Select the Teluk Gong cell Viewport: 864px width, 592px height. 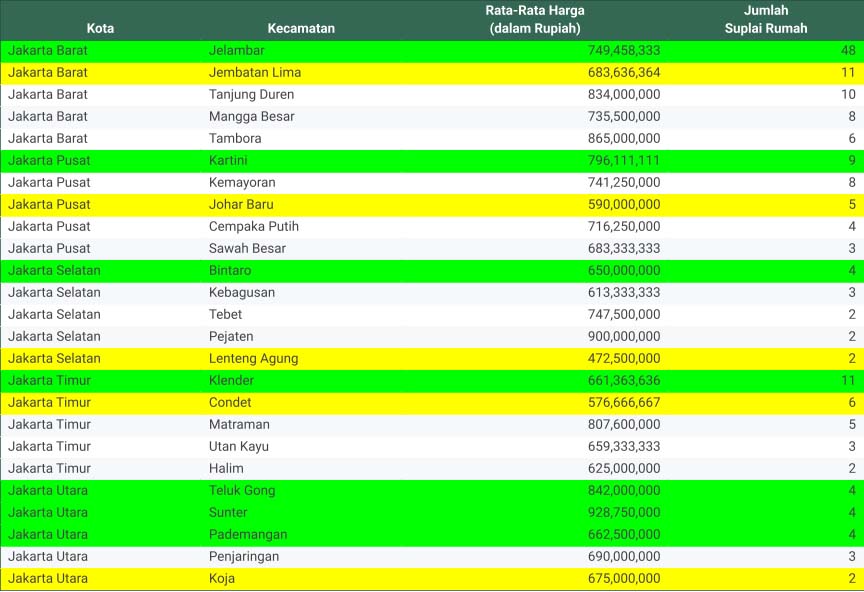(x=242, y=490)
